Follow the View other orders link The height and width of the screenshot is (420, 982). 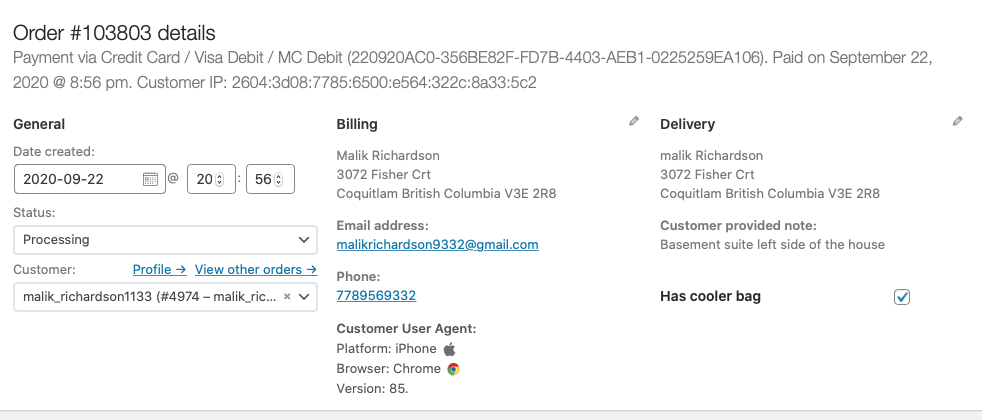tap(255, 270)
